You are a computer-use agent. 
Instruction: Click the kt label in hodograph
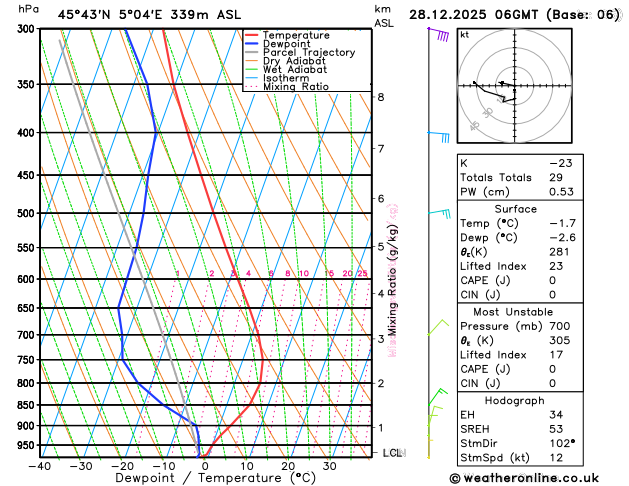click(465, 35)
